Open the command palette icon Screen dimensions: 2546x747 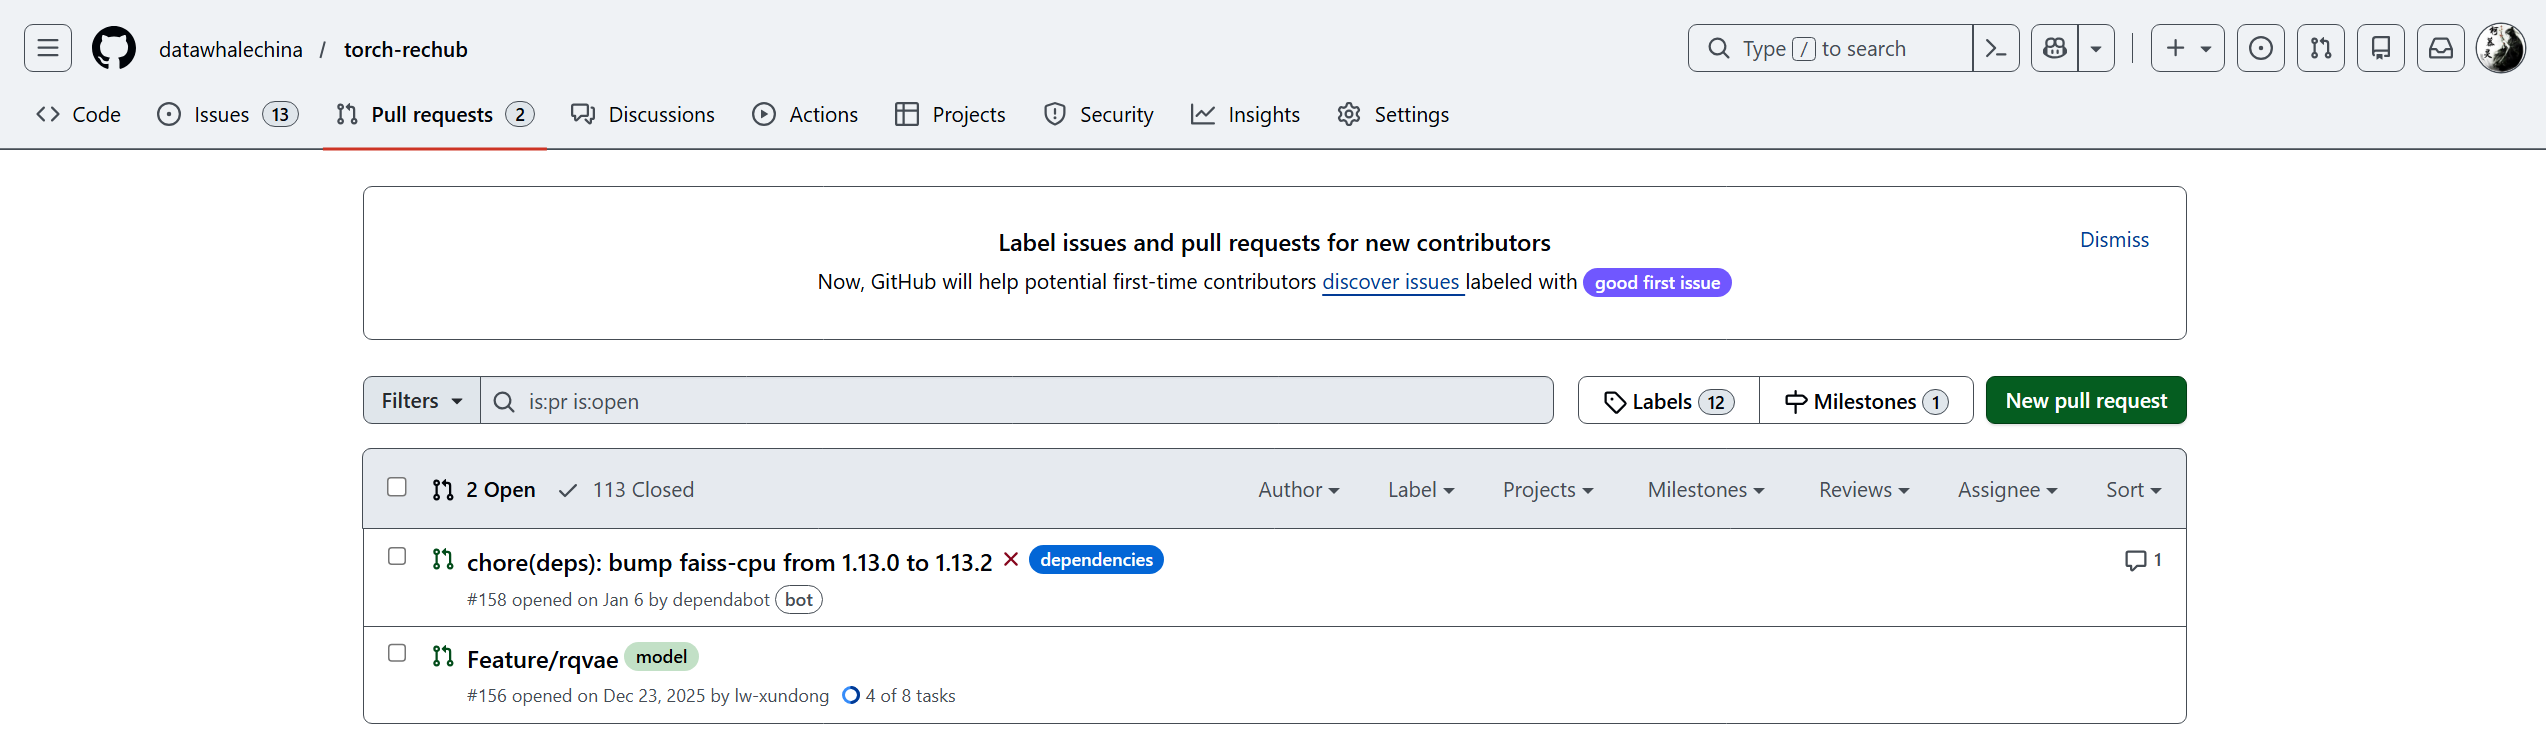coord(1996,48)
